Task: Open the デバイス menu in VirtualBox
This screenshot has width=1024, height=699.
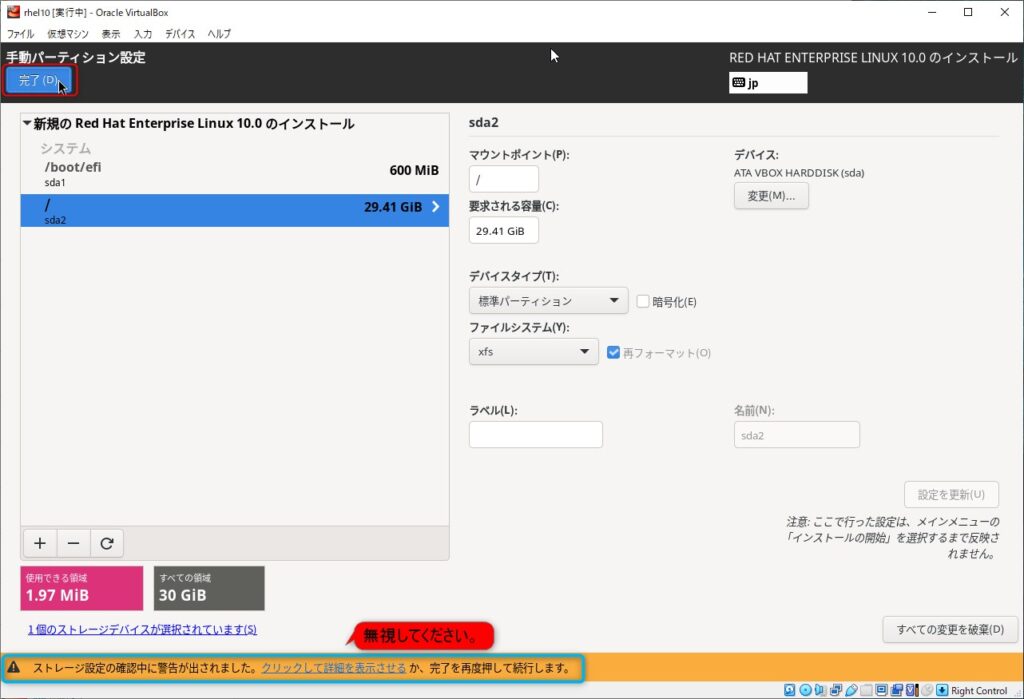Action: [180, 34]
